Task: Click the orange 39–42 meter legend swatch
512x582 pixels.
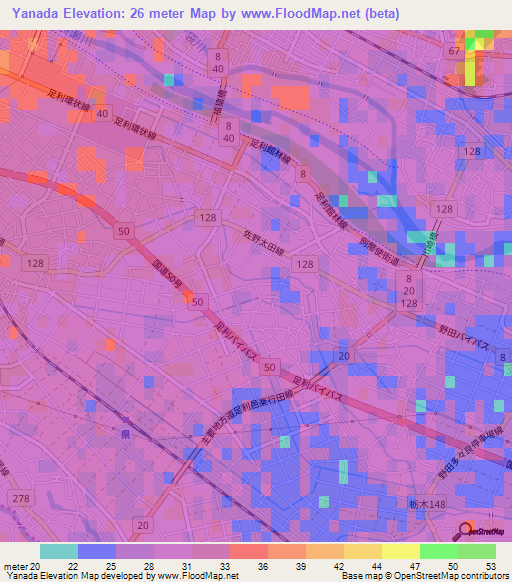Action: tap(325, 551)
